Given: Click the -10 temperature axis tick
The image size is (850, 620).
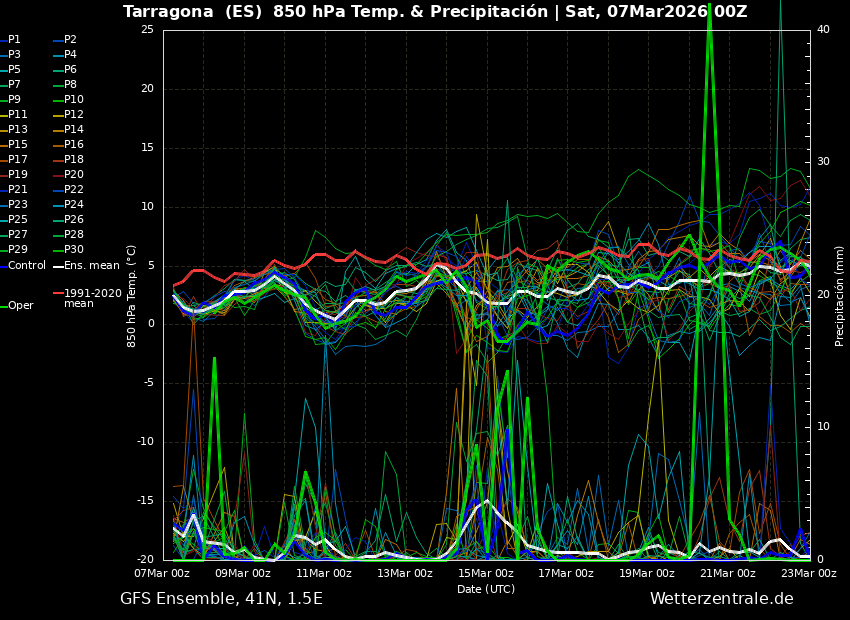Looking at the screenshot, I should pos(146,442).
